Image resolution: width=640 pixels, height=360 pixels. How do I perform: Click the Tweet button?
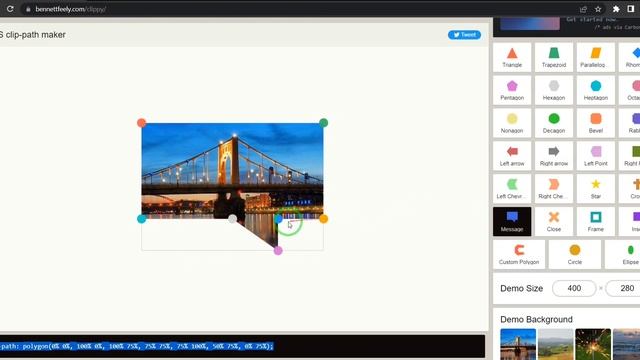coord(464,35)
